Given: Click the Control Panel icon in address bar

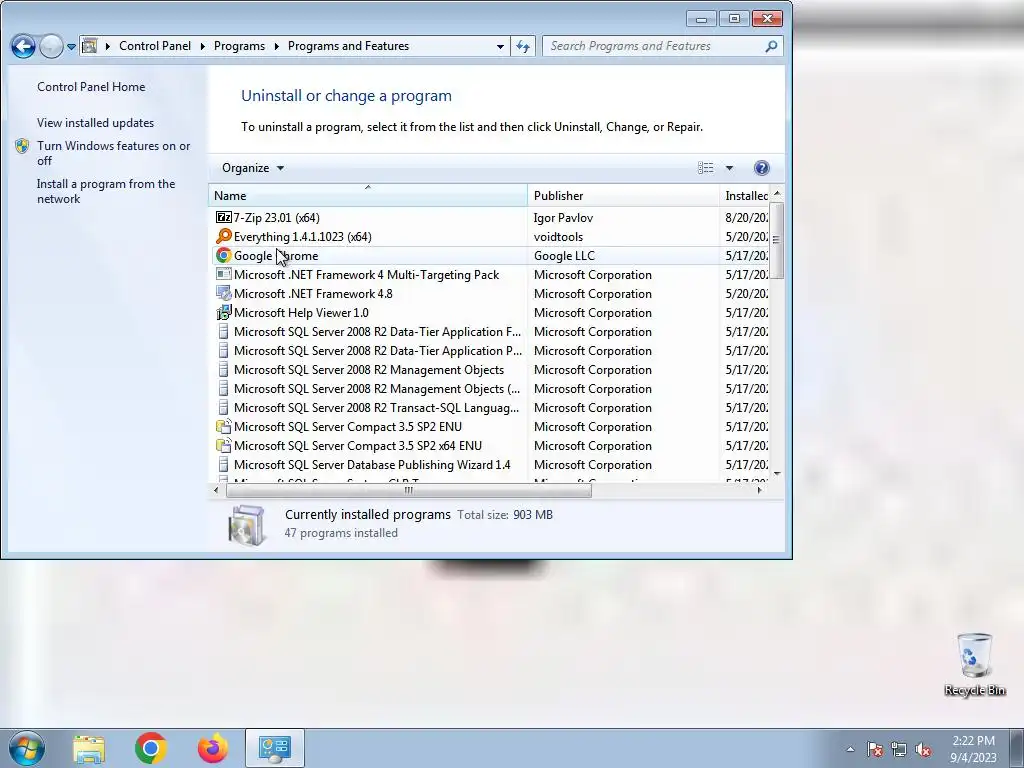Looking at the screenshot, I should tap(89, 46).
